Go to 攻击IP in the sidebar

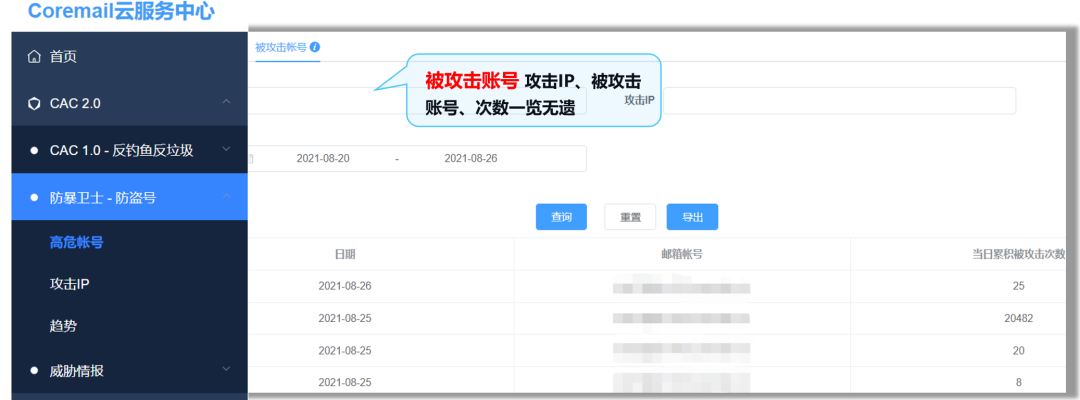(70, 285)
